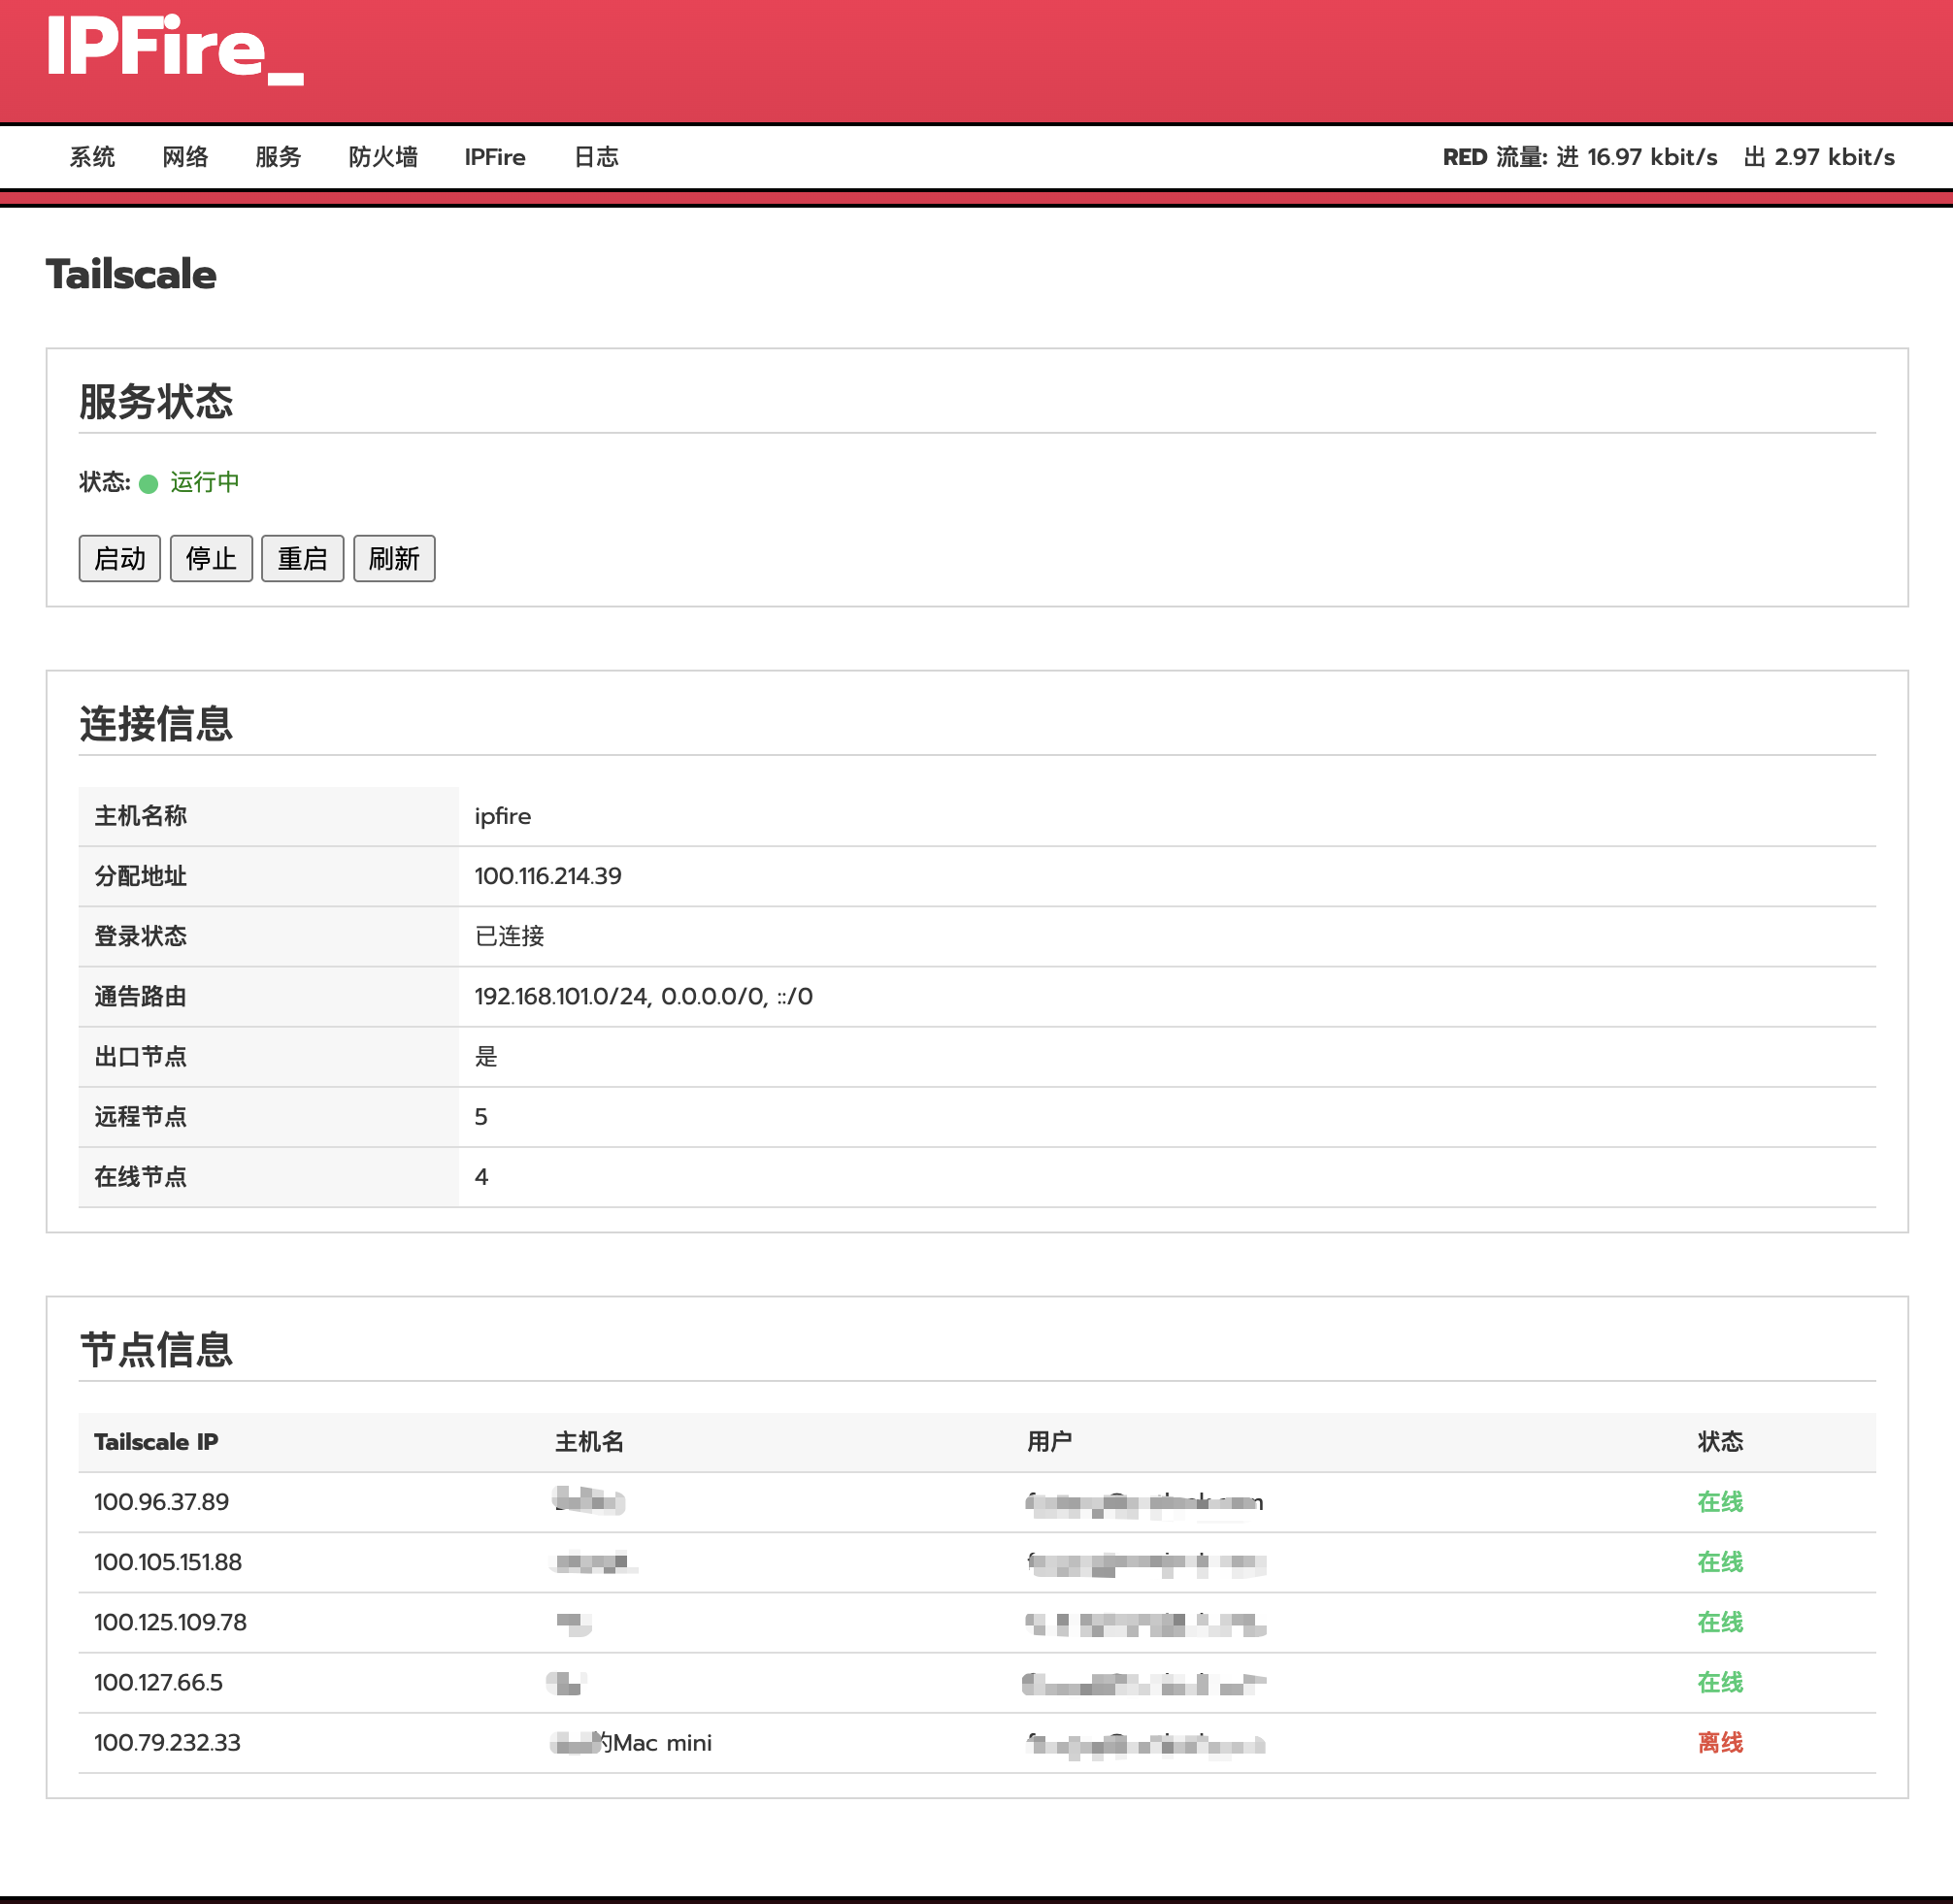Click the outbound 2.97 kbit/s readout
1953x1904 pixels.
(1819, 157)
